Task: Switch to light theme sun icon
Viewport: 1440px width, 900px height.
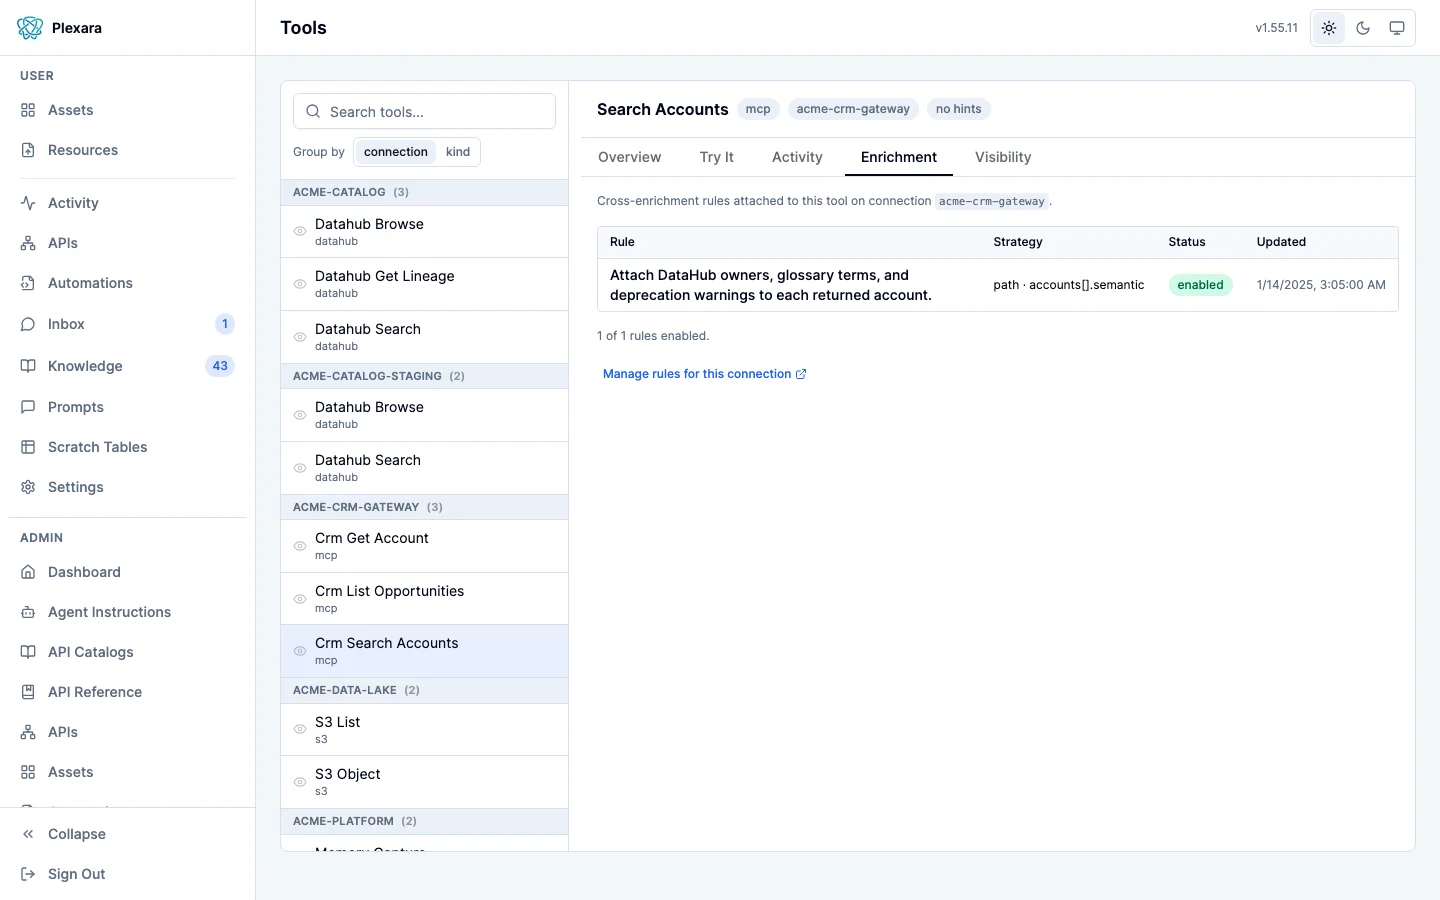Action: pyautogui.click(x=1329, y=28)
